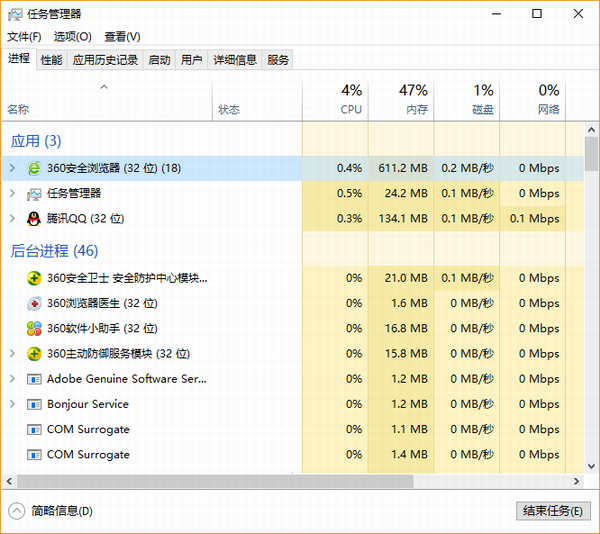Switch to the 服务 tab
Image resolution: width=600 pixels, height=534 pixels.
(278, 60)
